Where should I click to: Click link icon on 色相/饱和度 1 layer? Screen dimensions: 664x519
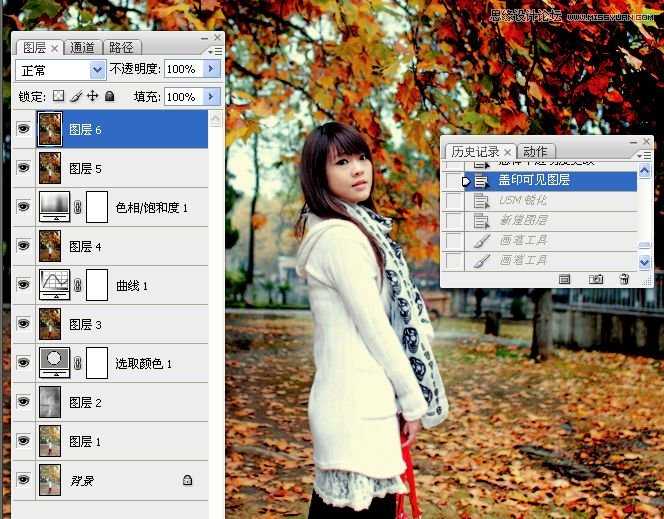point(78,207)
